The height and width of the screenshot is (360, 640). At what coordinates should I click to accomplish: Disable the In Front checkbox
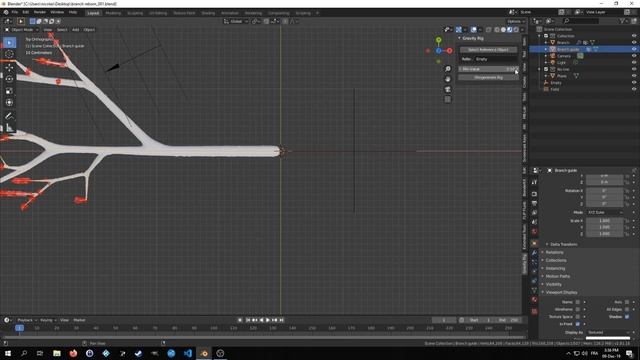[578, 324]
